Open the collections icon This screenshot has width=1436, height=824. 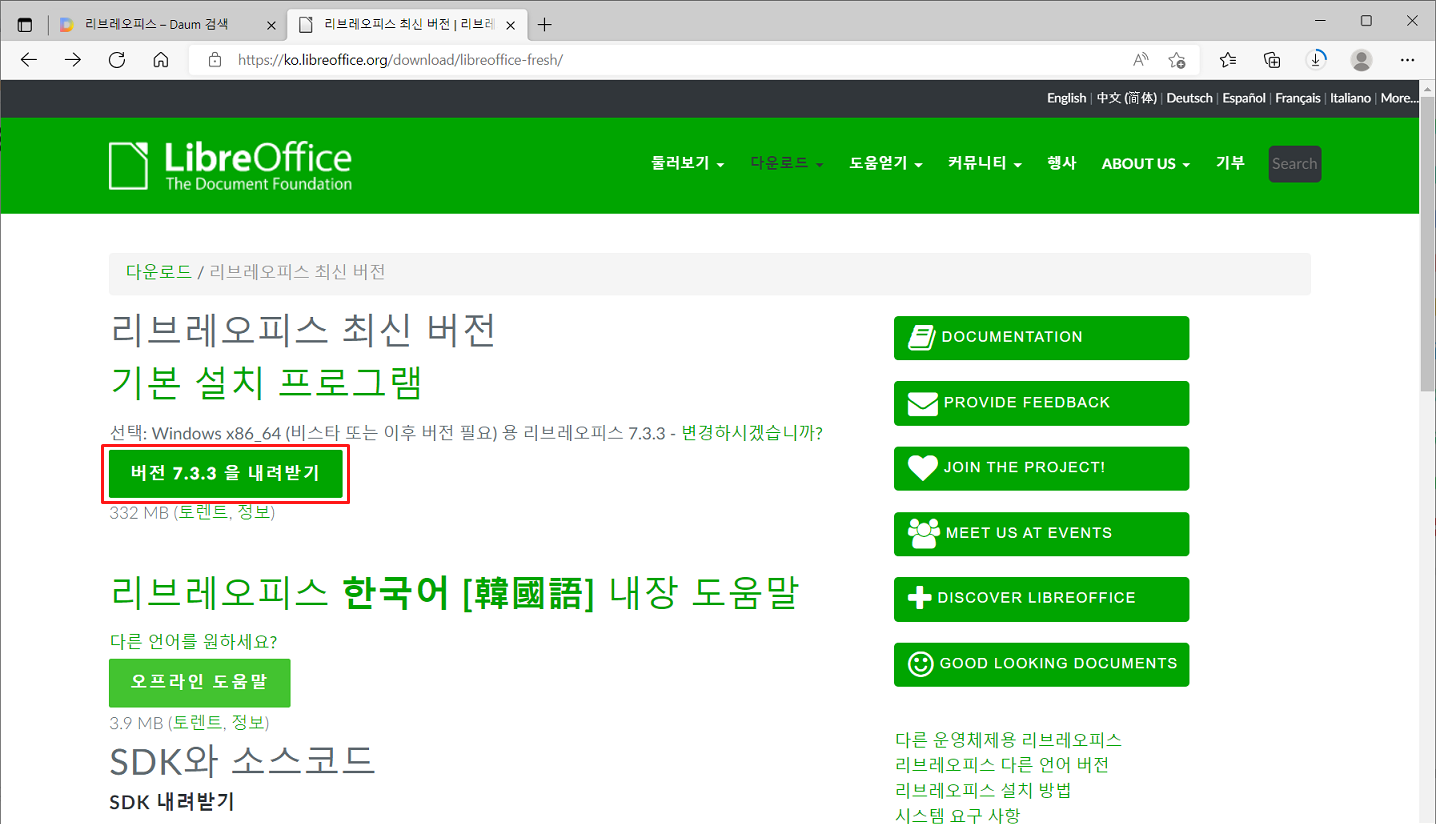(1272, 60)
